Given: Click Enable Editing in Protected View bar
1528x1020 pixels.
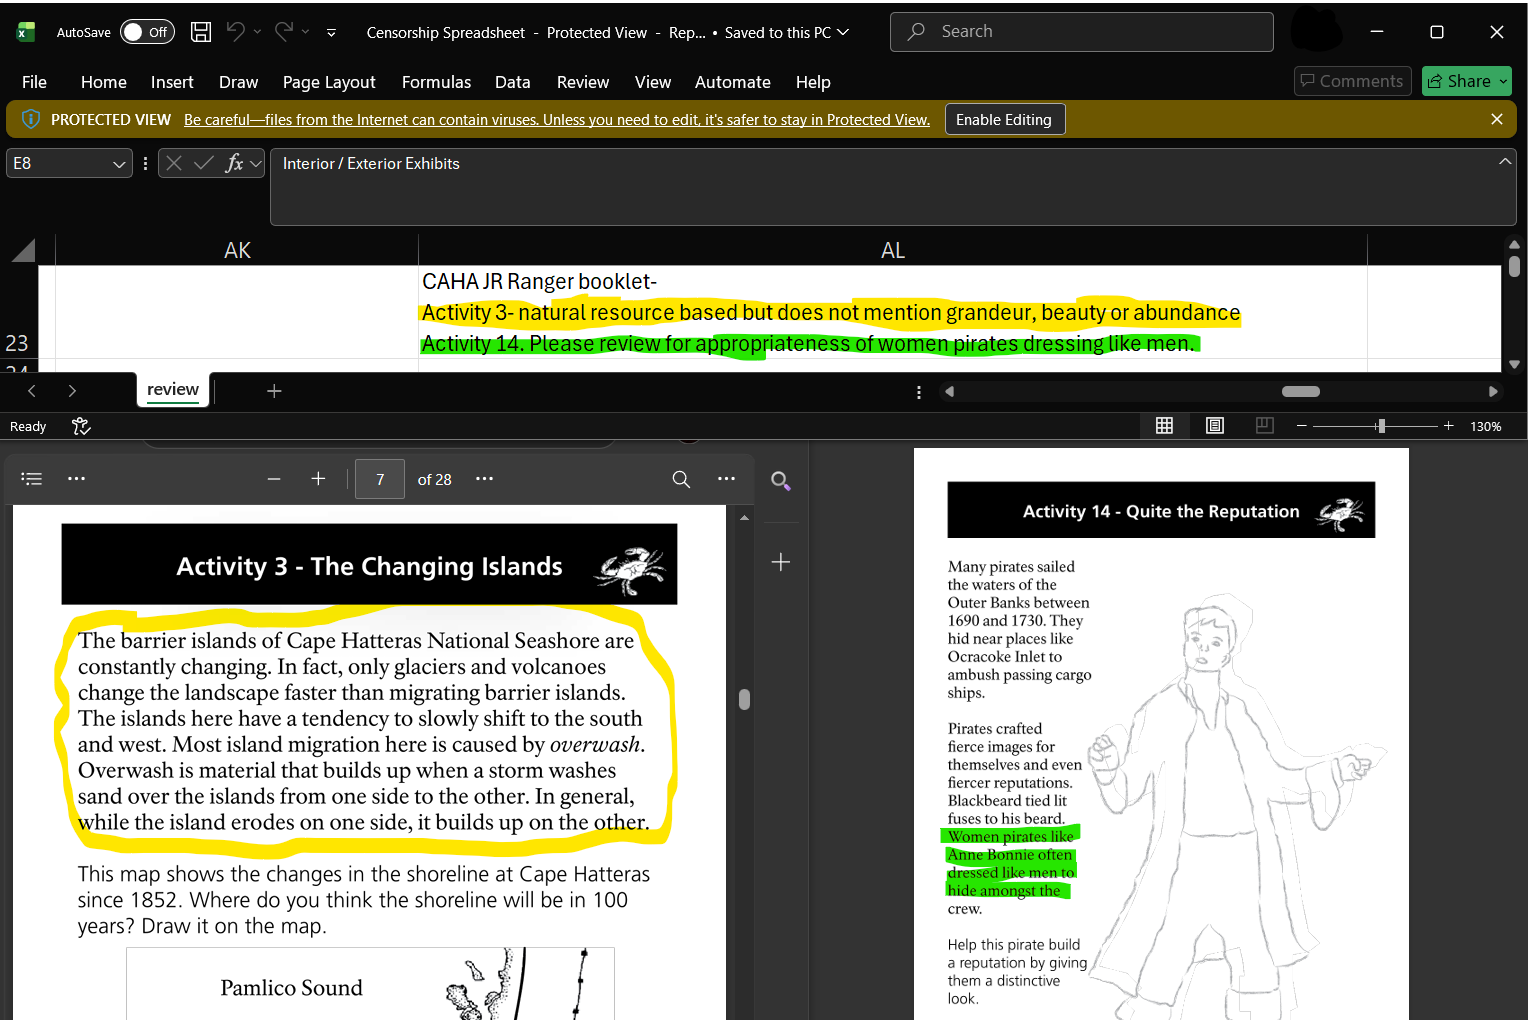Looking at the screenshot, I should [1004, 119].
